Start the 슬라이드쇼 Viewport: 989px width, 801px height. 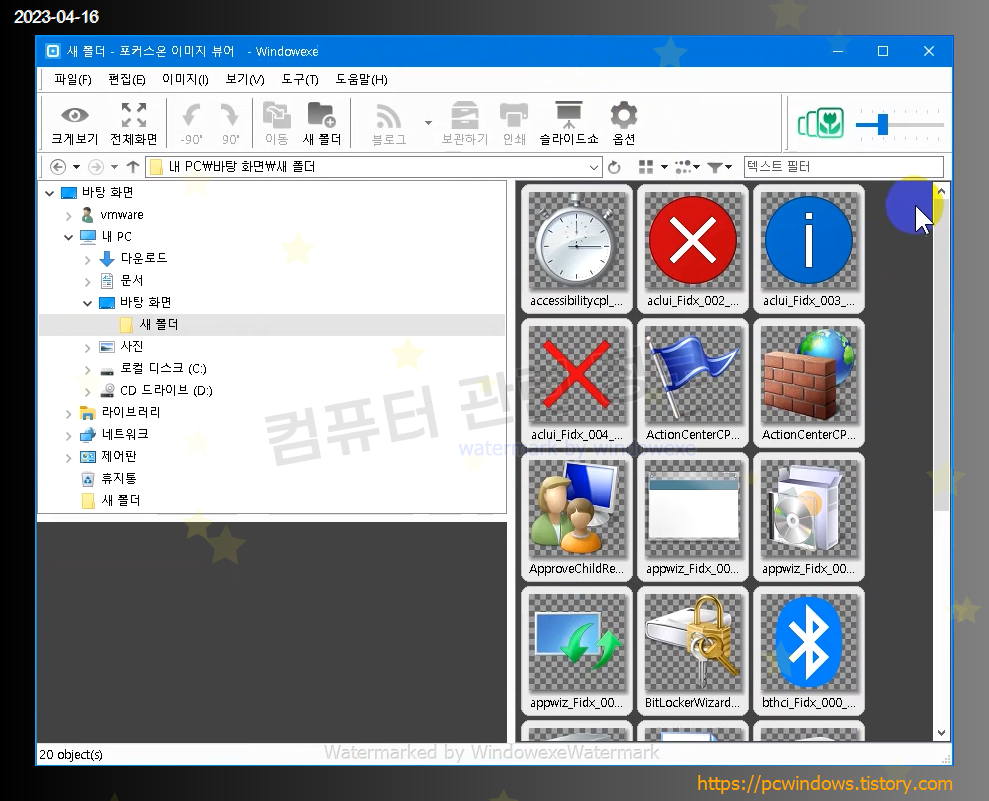pyautogui.click(x=569, y=124)
